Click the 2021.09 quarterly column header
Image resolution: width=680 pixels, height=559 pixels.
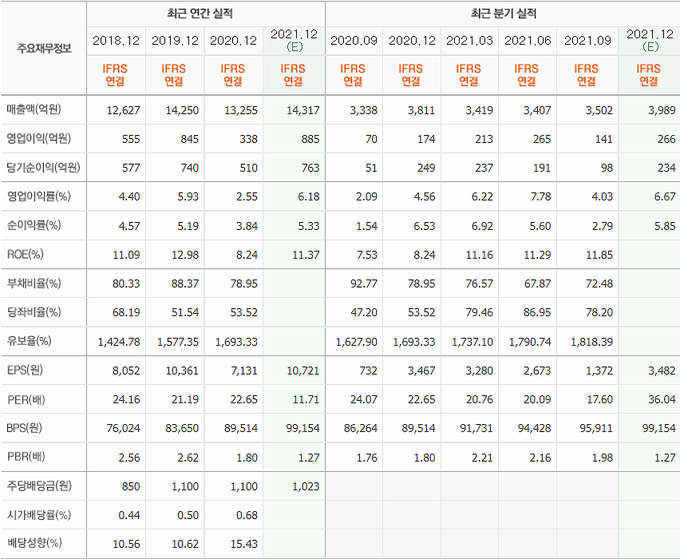587,41
